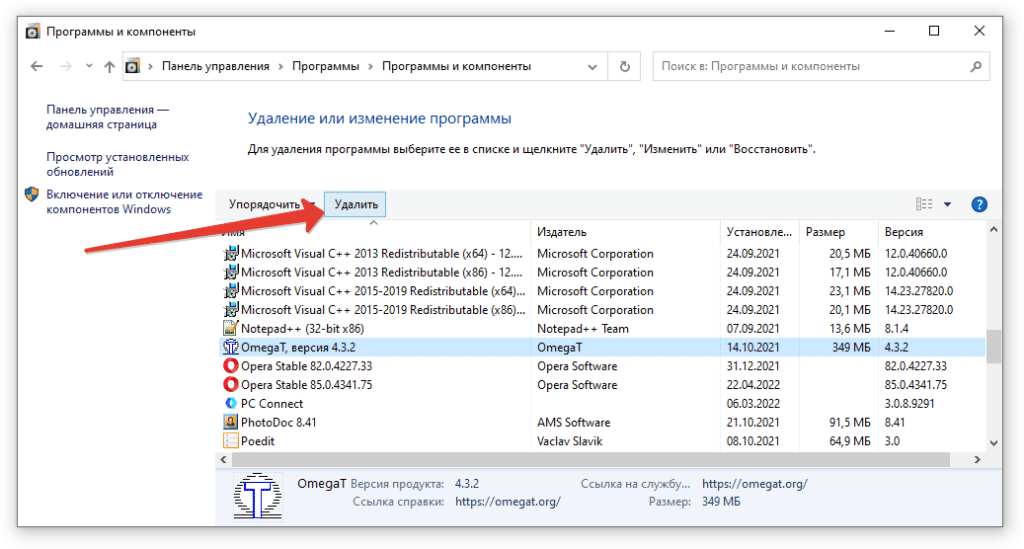Select Visual C++ 2015-2019 Redistributable (x86) icon
Screen dimensions: 1024x549
click(231, 310)
